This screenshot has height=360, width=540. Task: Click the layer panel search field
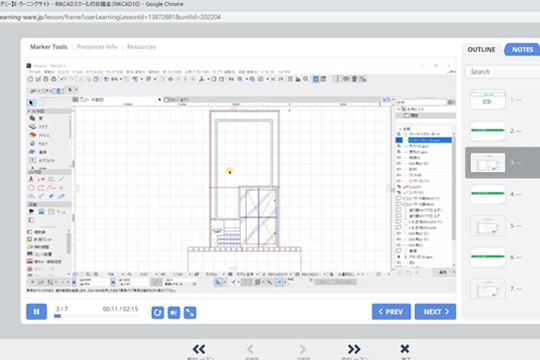tap(421, 102)
